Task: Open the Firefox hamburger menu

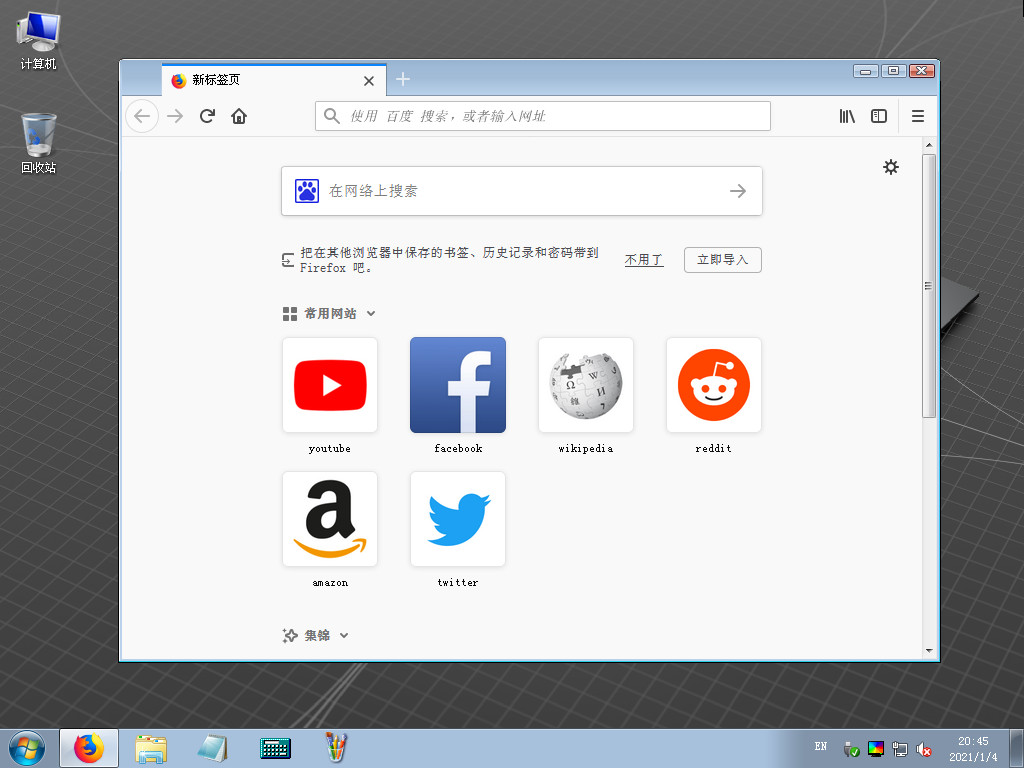Action: (918, 115)
